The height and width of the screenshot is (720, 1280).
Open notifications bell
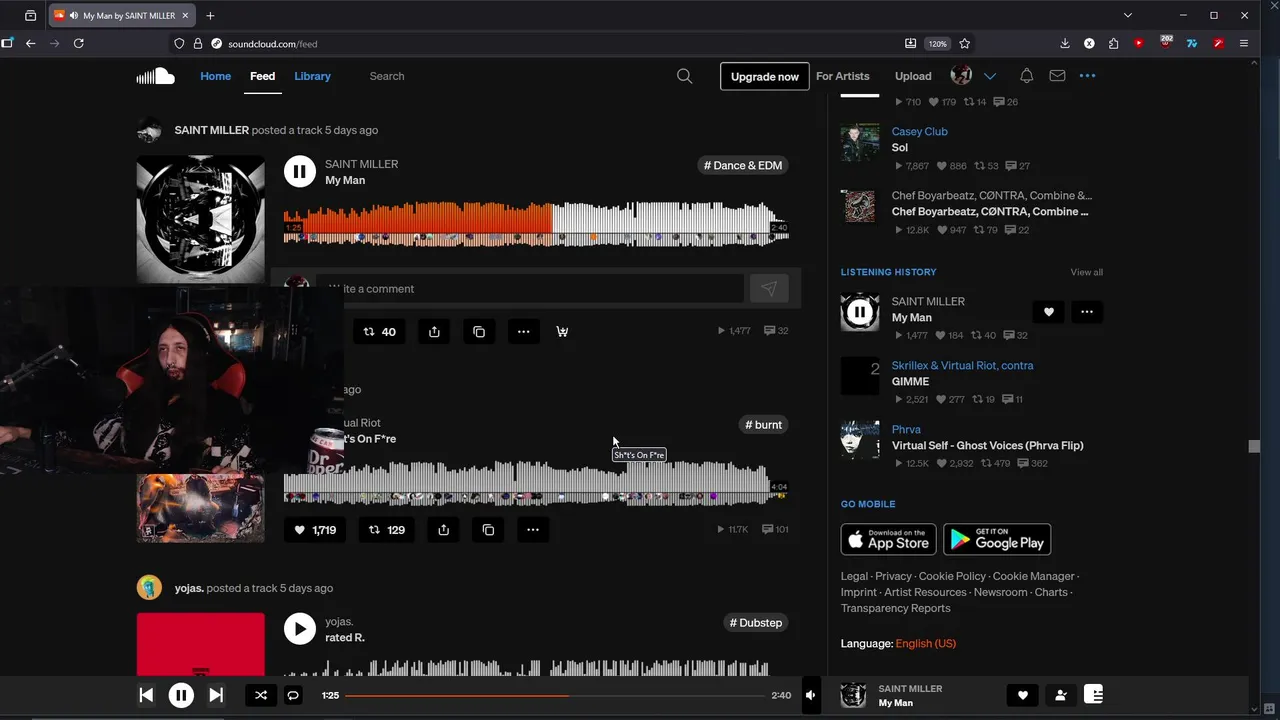[1026, 76]
